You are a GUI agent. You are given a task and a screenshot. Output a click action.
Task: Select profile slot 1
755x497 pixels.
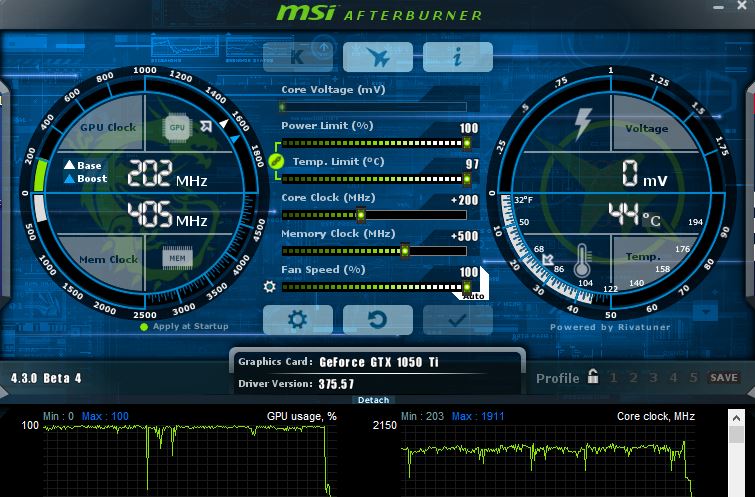click(613, 377)
